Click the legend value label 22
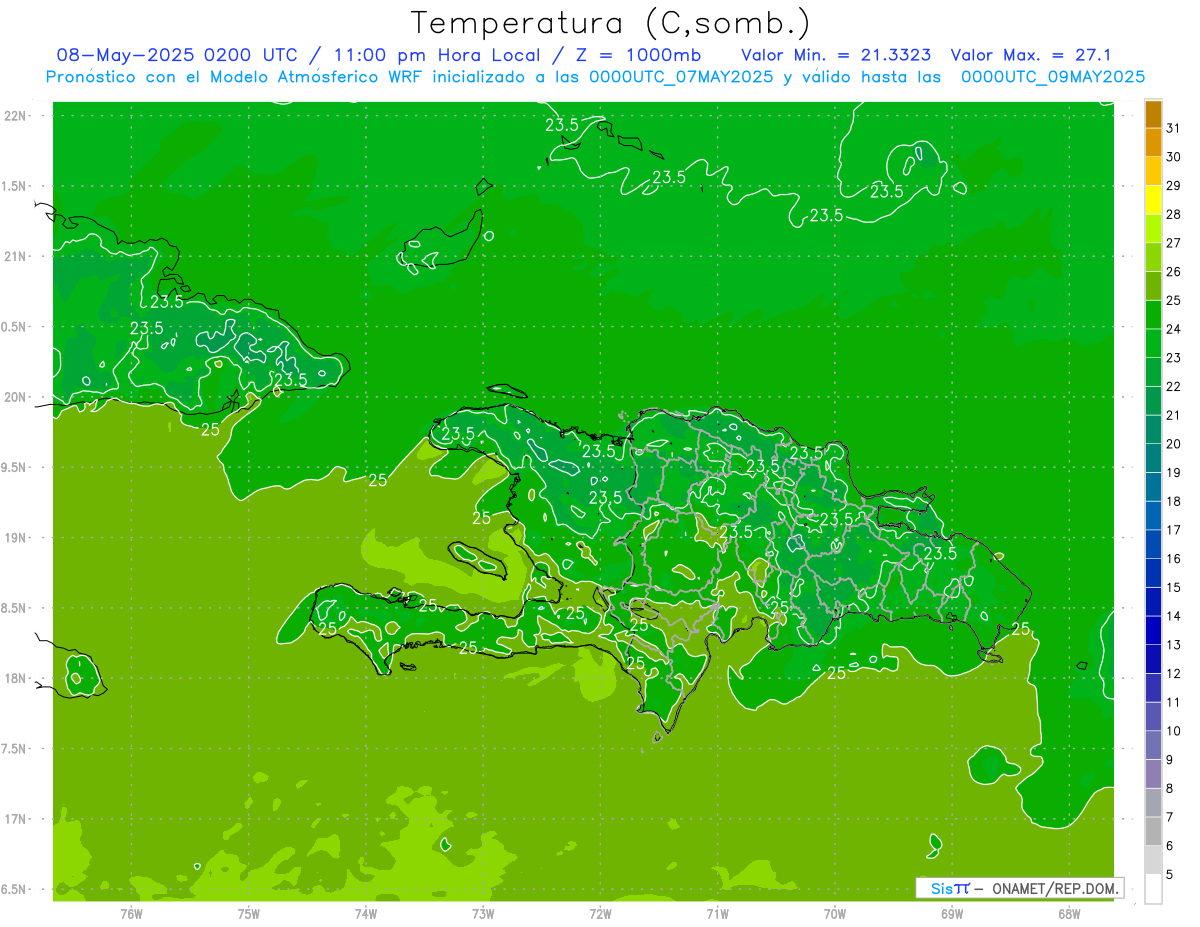 point(1173,386)
